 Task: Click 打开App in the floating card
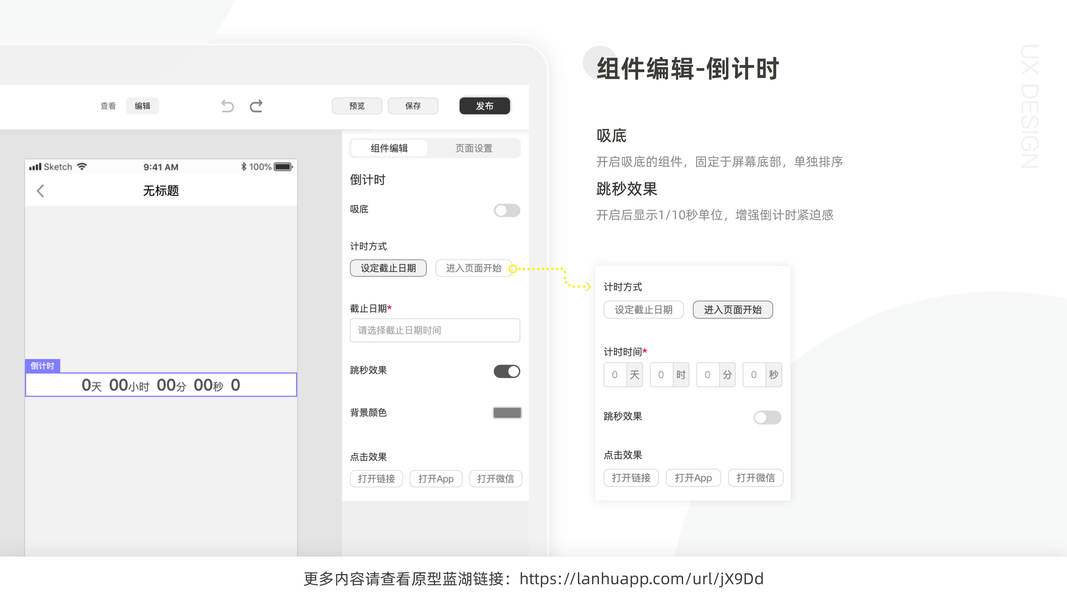click(x=693, y=478)
